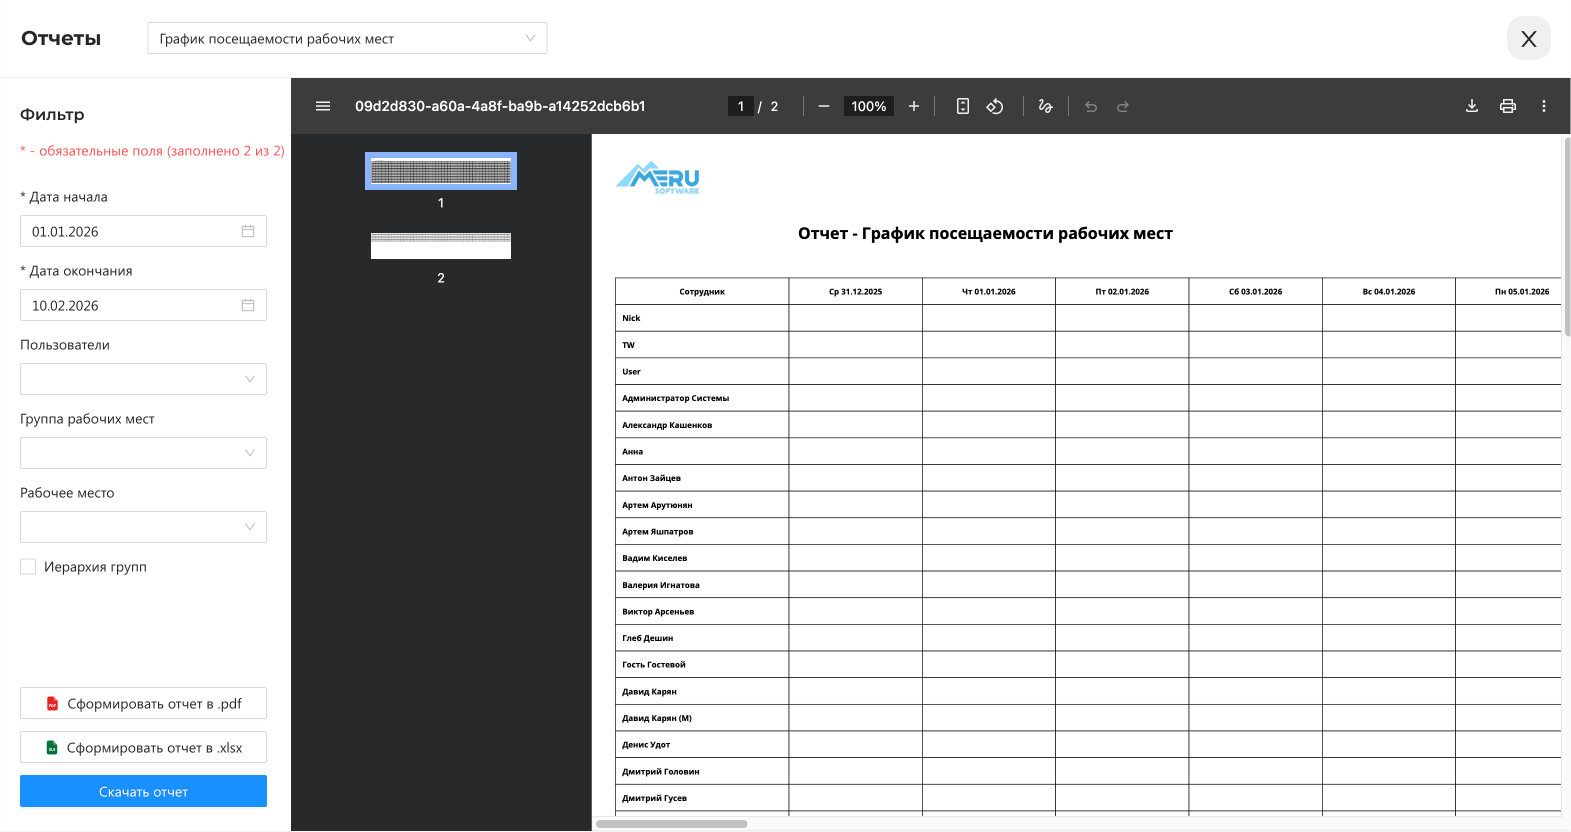The width and height of the screenshot is (1571, 832).
Task: Select page 2 thumbnail
Action: click(x=441, y=246)
